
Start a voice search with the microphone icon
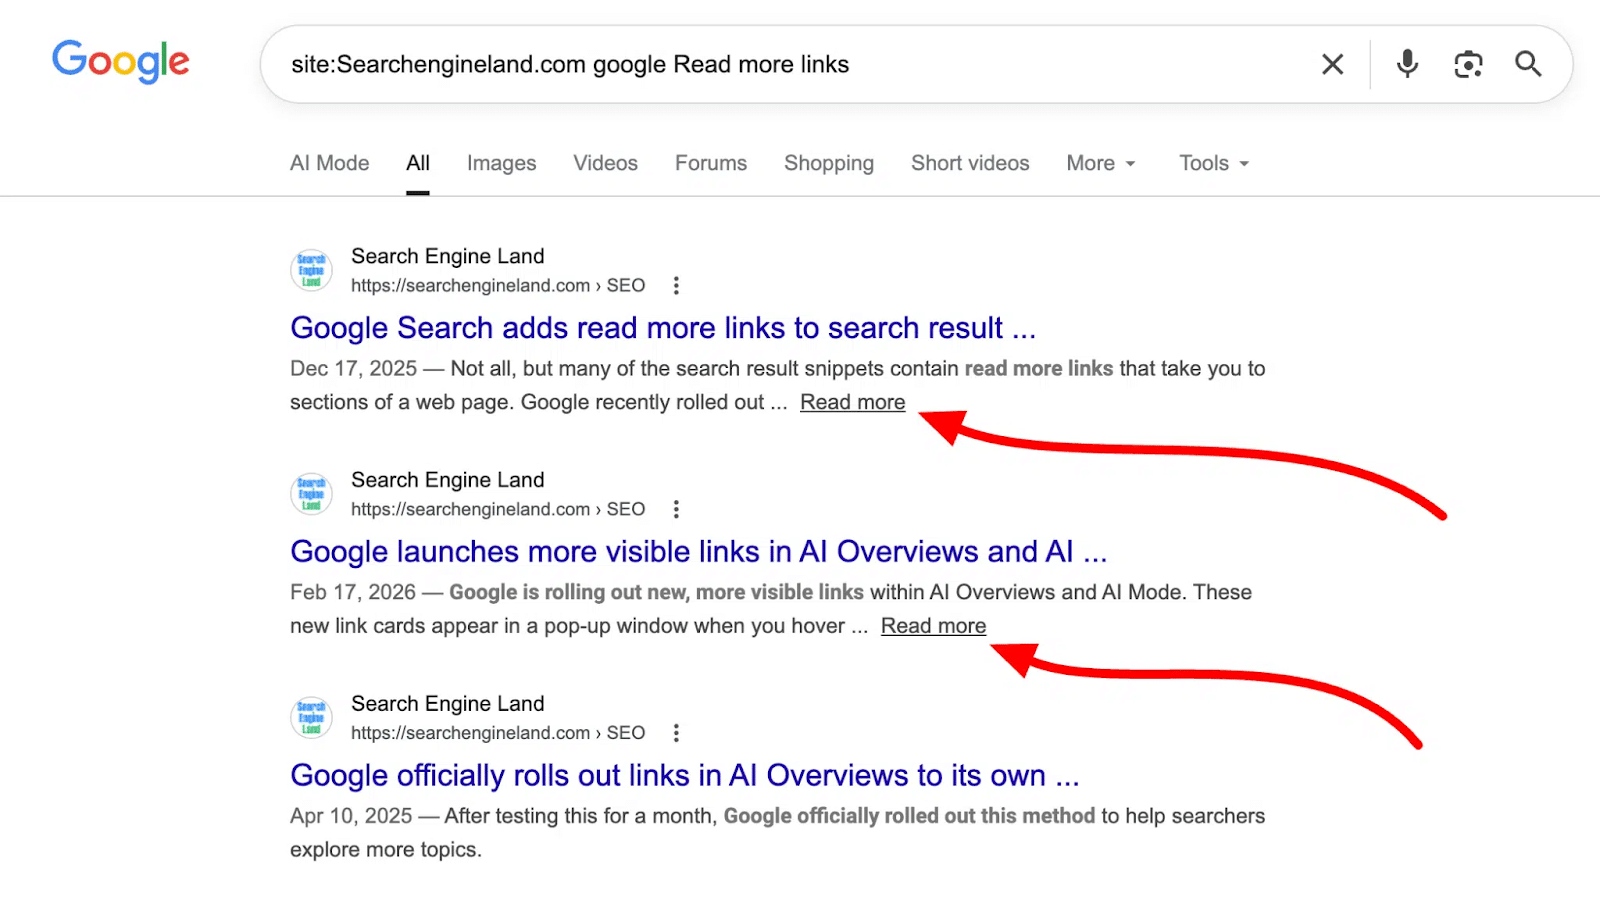1406,64
